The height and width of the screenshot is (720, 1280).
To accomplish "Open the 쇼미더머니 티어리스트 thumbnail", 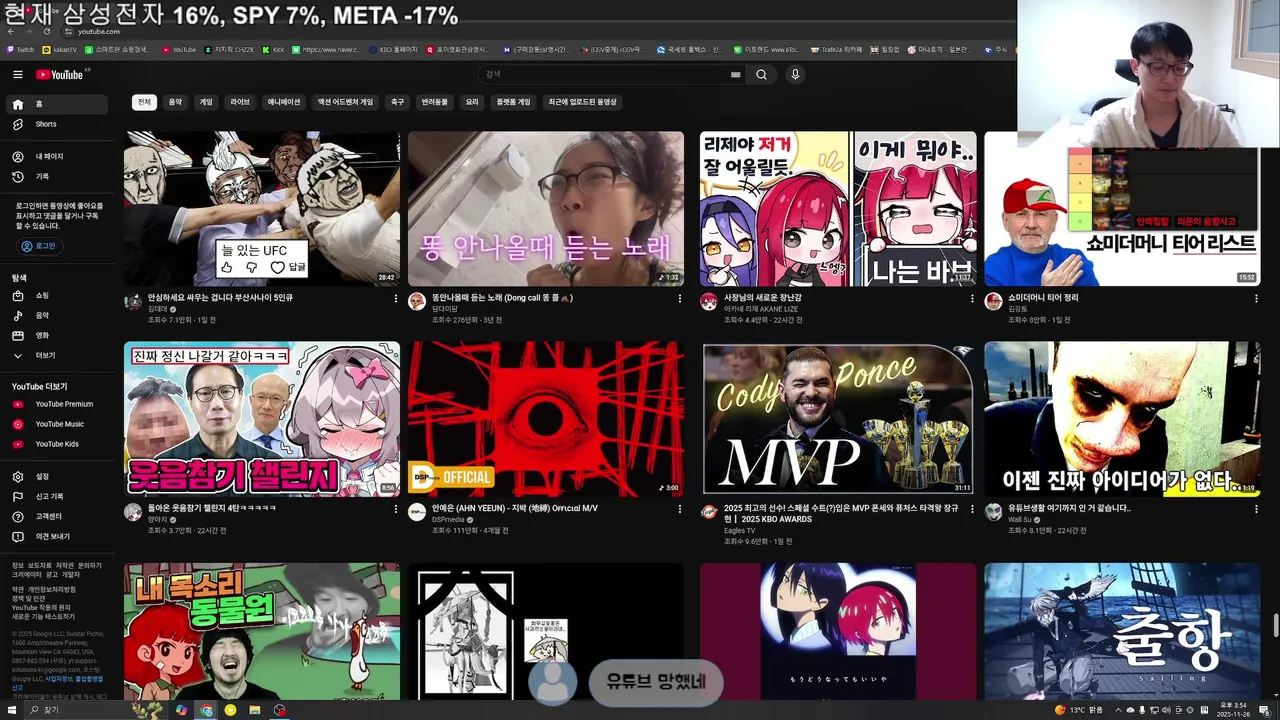I will 1122,209.
